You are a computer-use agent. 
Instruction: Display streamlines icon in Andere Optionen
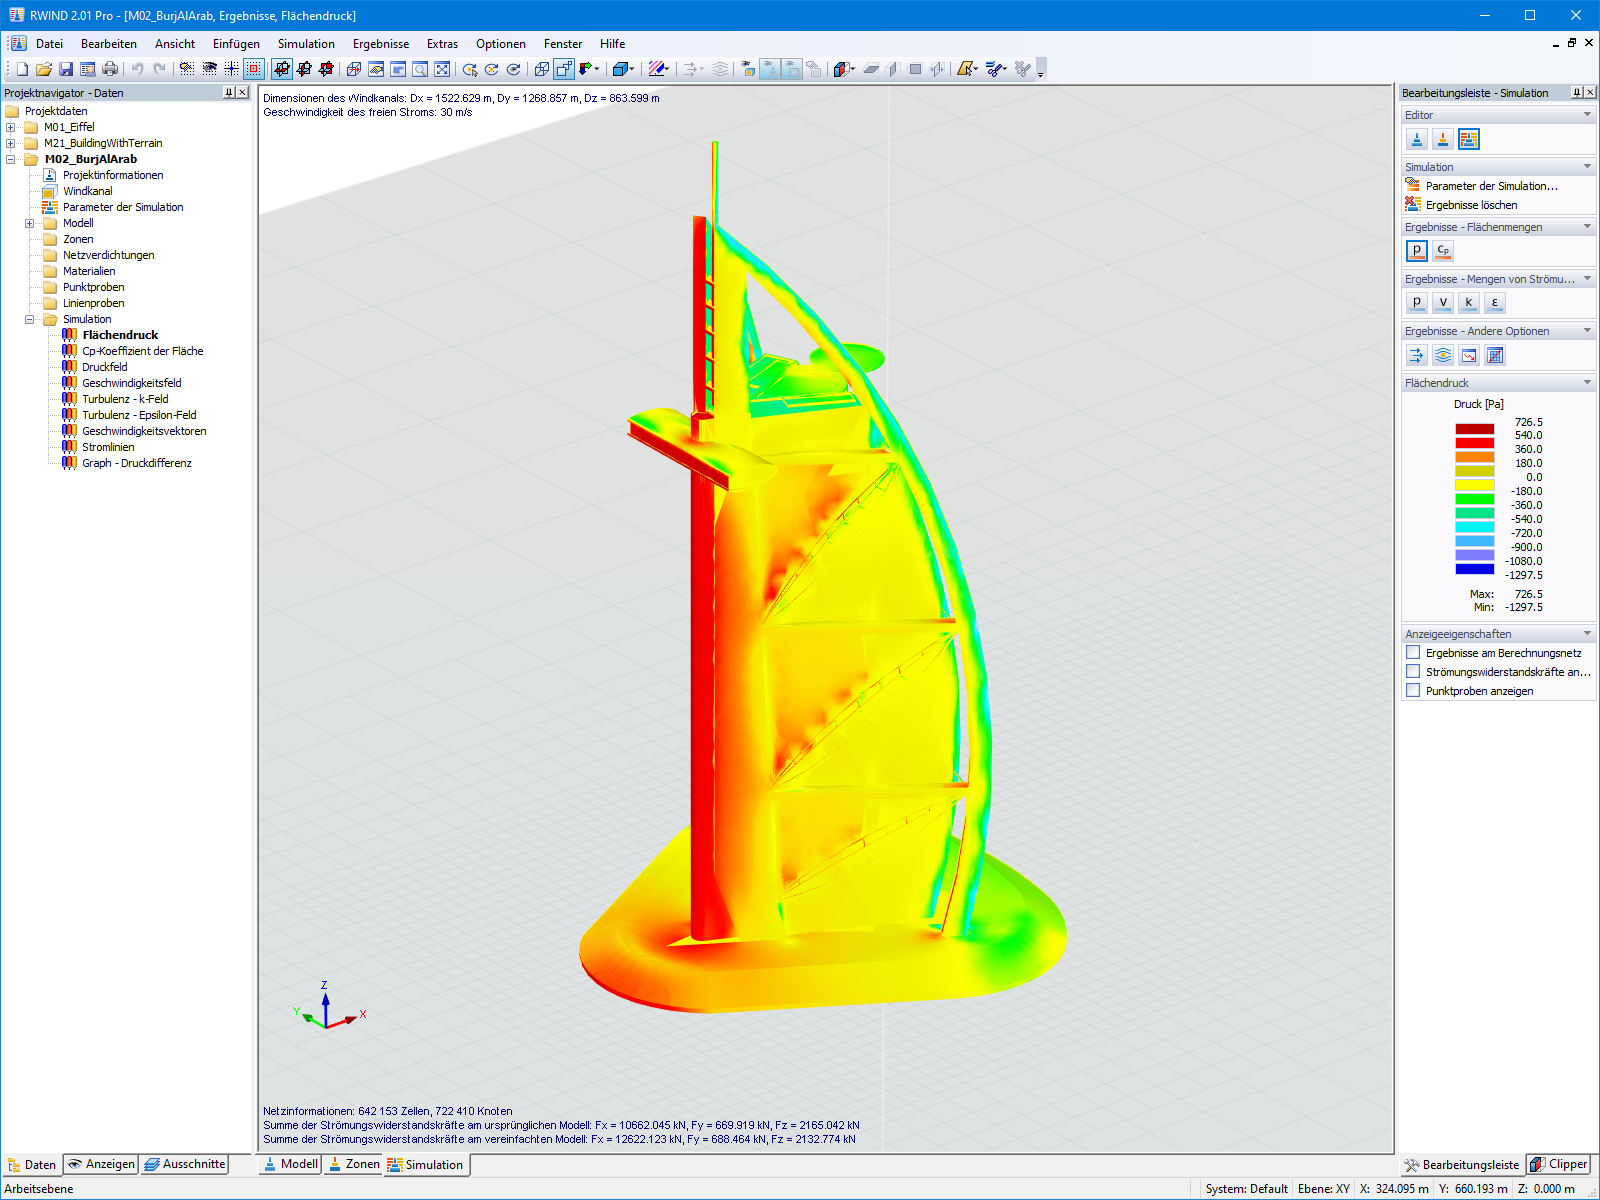(x=1443, y=355)
